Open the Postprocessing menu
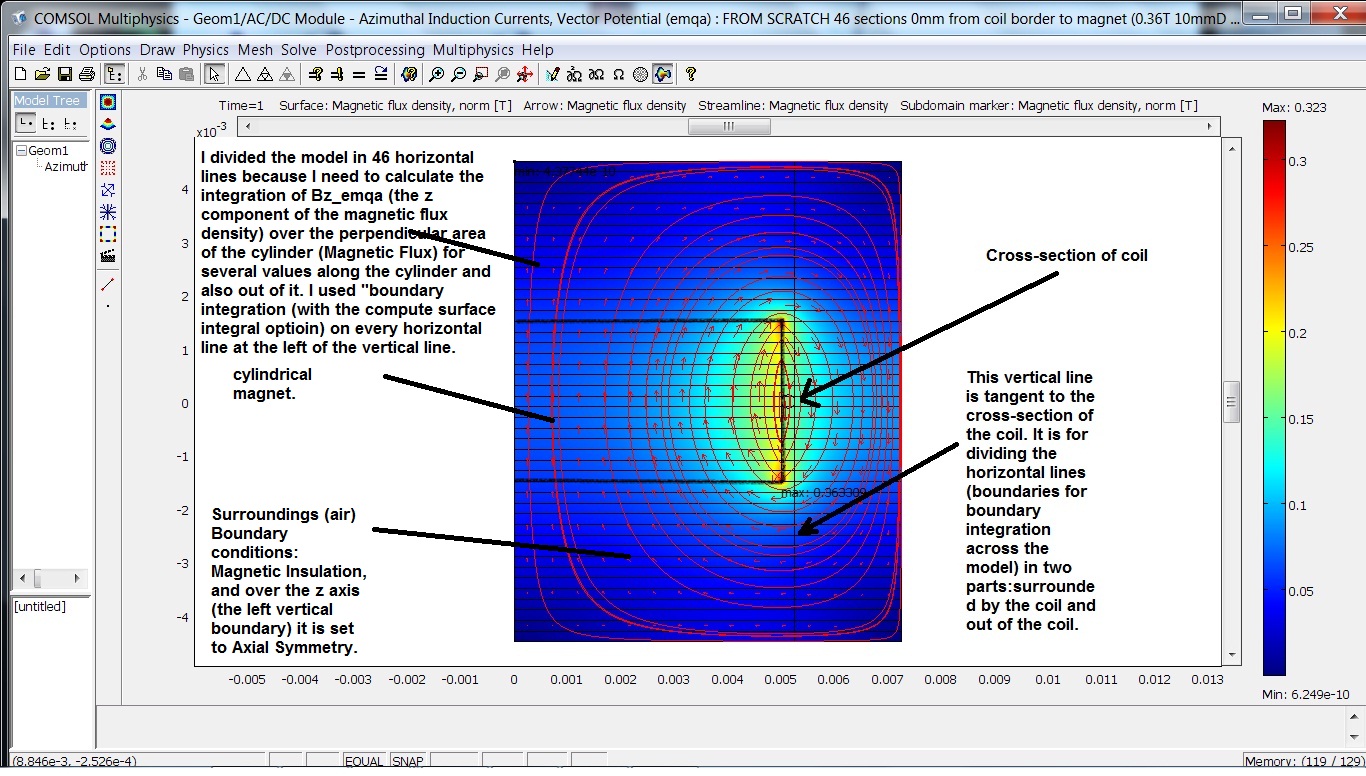The image size is (1366, 776). click(x=376, y=50)
